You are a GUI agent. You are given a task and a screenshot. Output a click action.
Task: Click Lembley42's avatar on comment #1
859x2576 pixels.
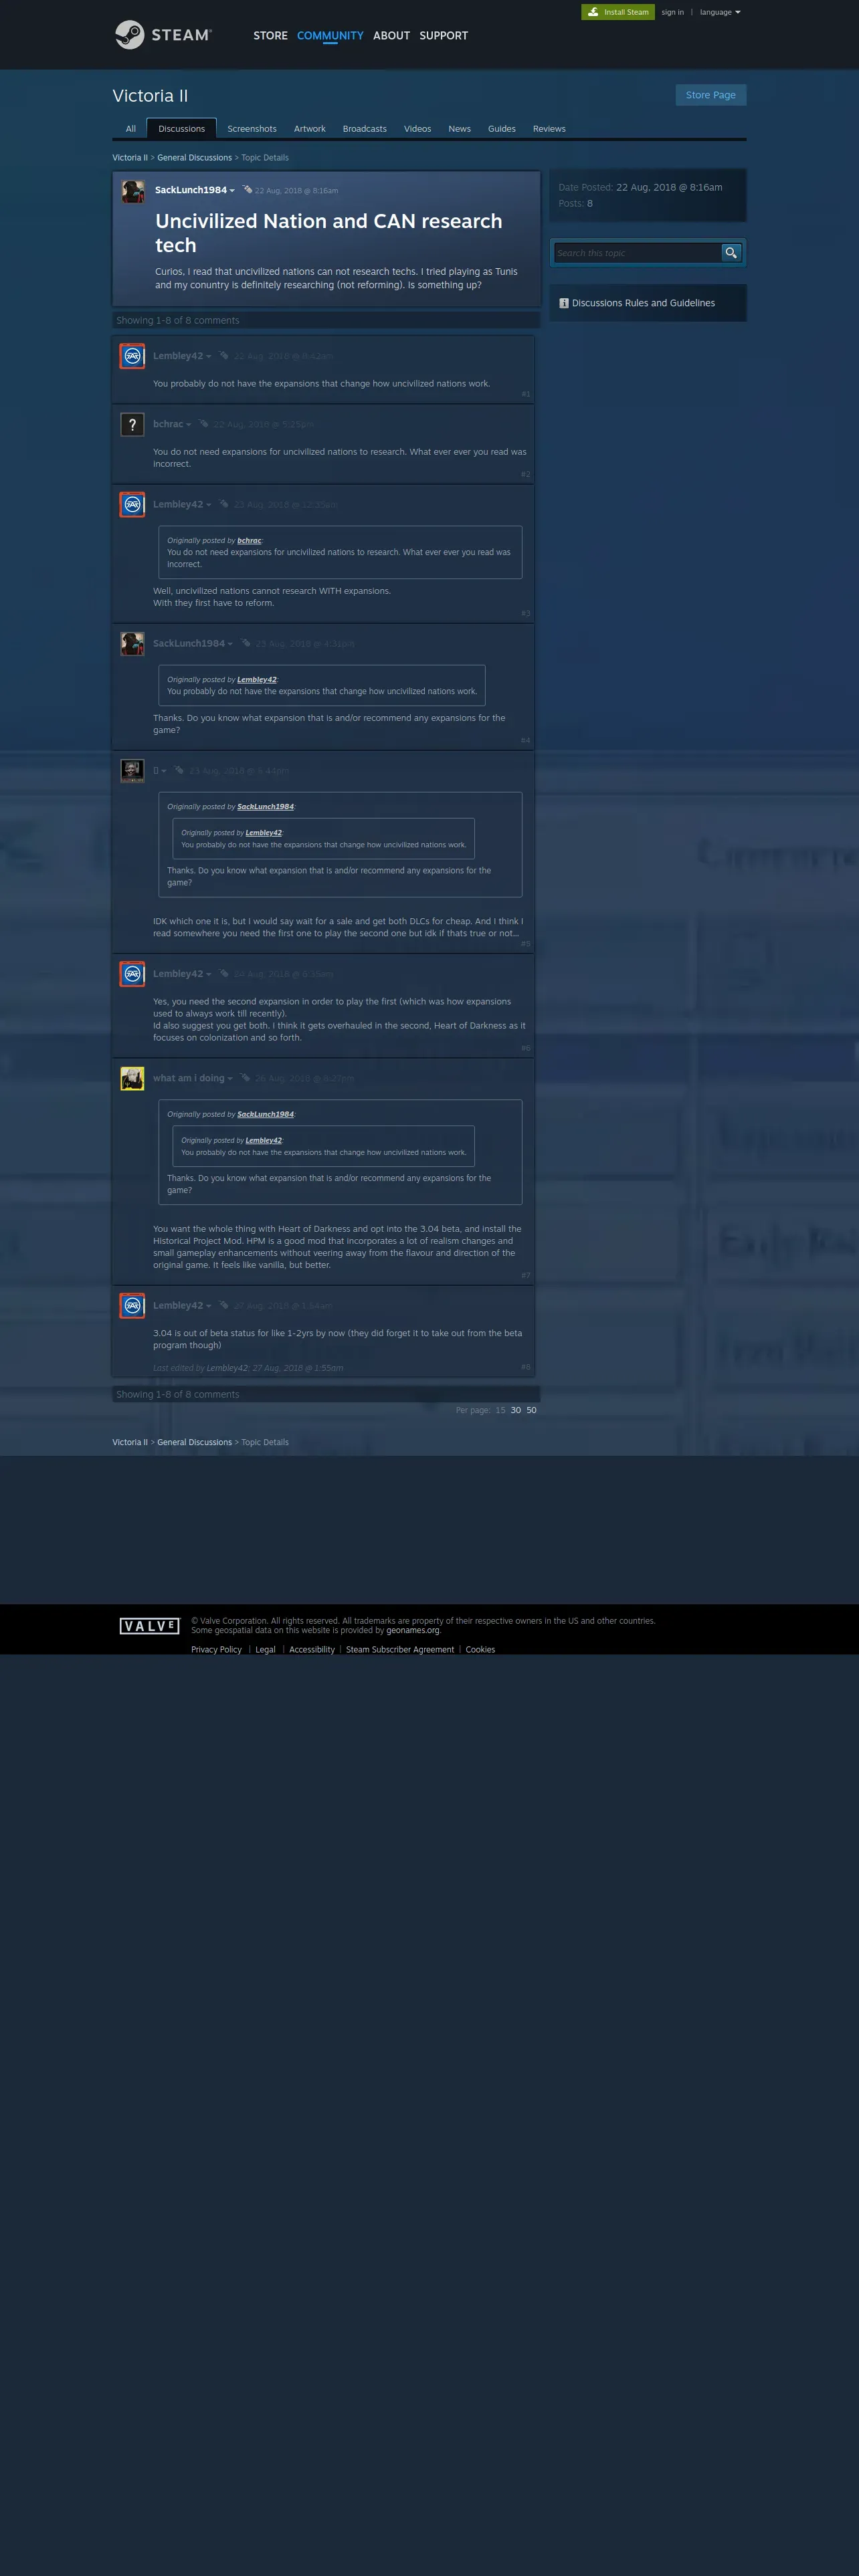132,356
